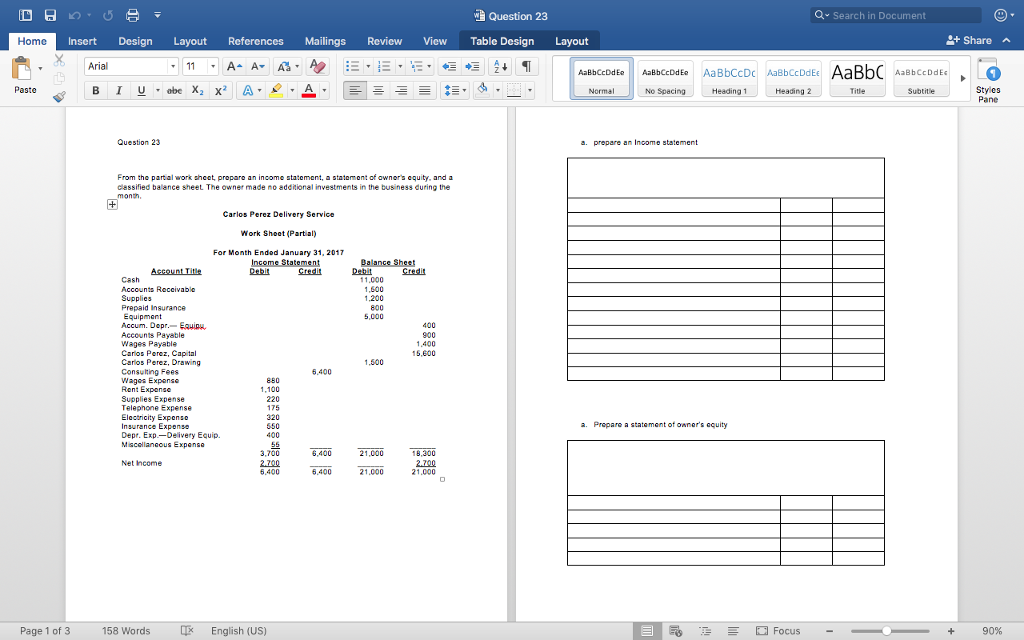Select the Italic formatting icon
The width and height of the screenshot is (1024, 640).
pyautogui.click(x=117, y=89)
